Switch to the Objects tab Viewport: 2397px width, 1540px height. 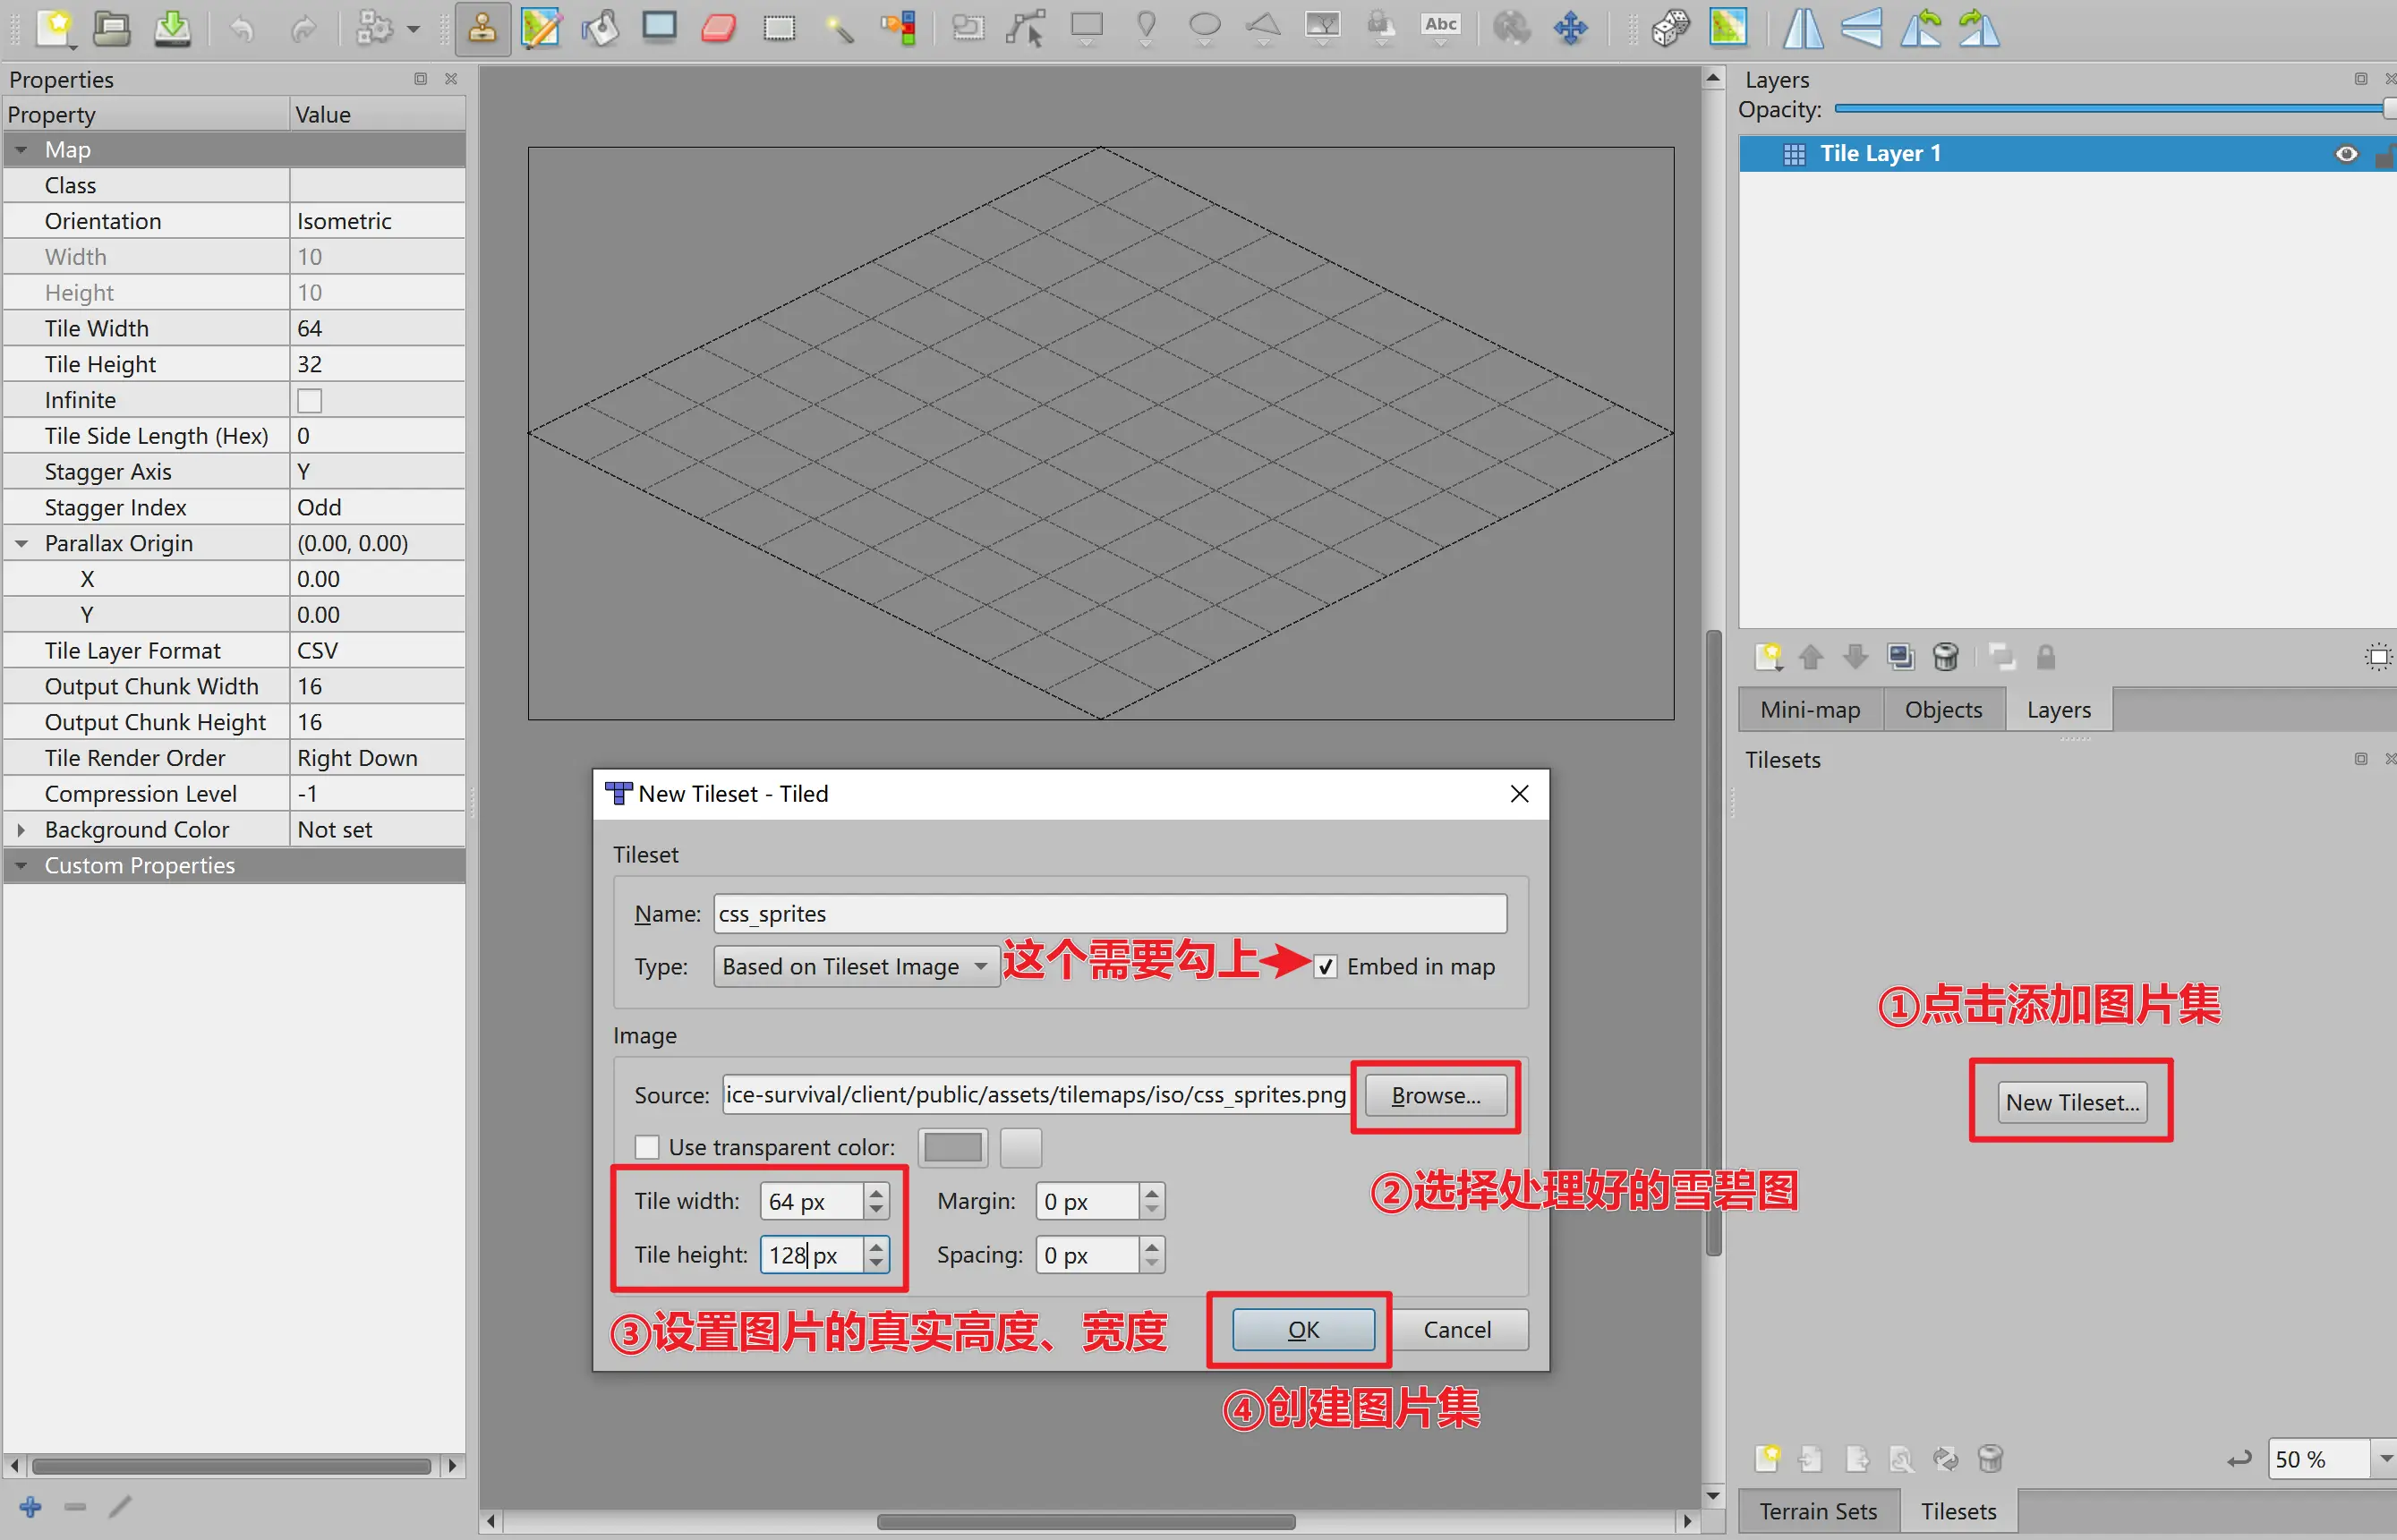1942,709
